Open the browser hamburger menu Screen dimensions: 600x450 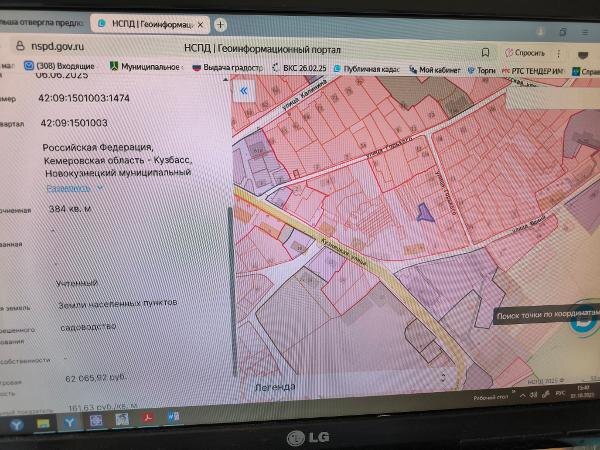tap(585, 33)
